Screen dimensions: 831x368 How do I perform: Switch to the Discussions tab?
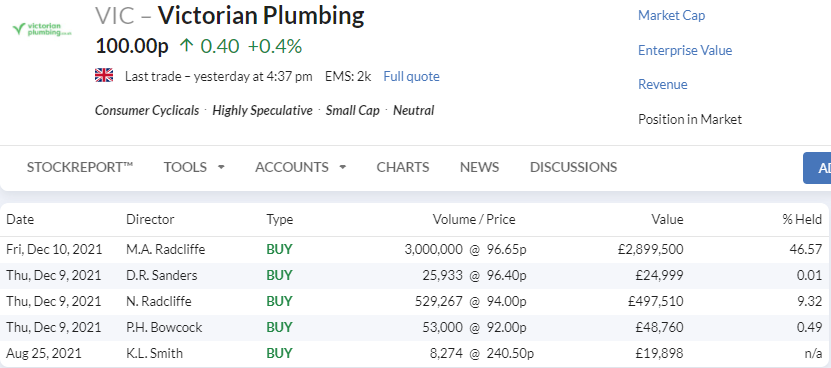tap(573, 167)
